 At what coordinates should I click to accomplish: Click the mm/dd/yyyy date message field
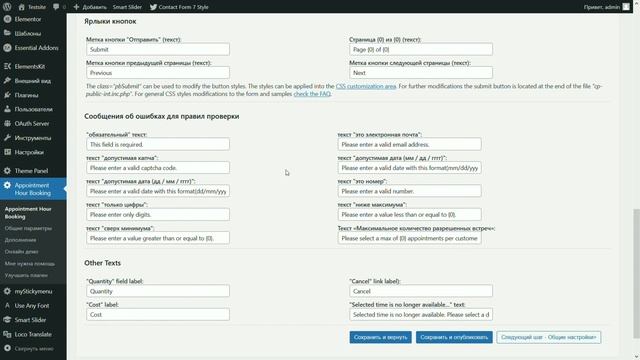[x=409, y=167]
